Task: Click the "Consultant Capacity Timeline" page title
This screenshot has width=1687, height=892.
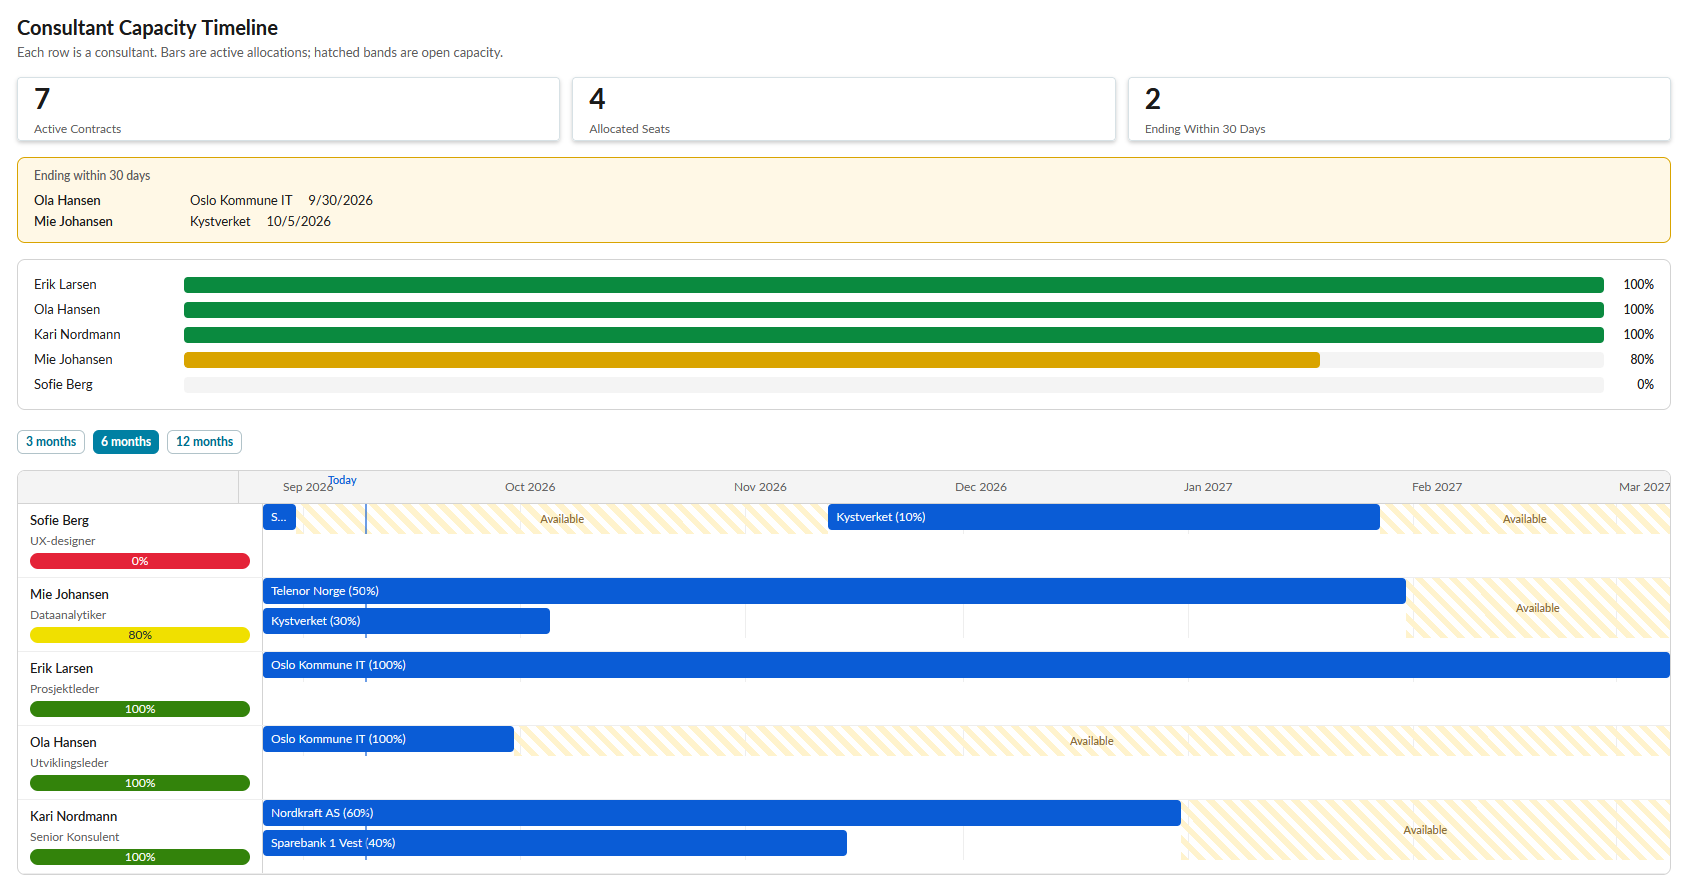Action: 148,28
